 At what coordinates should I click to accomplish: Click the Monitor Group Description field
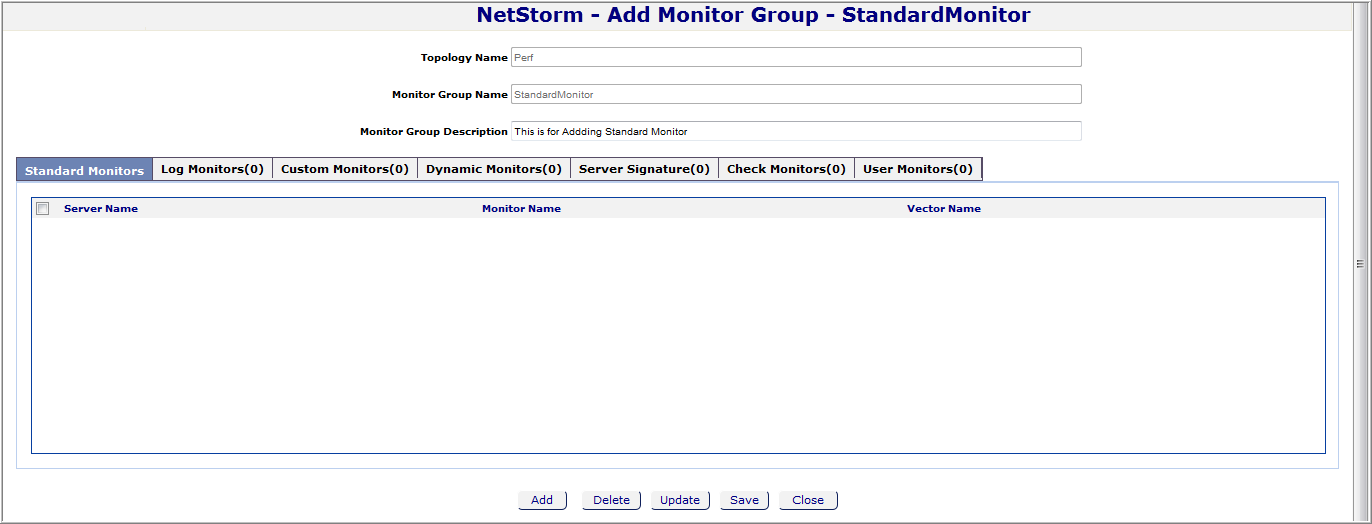pyautogui.click(x=796, y=131)
